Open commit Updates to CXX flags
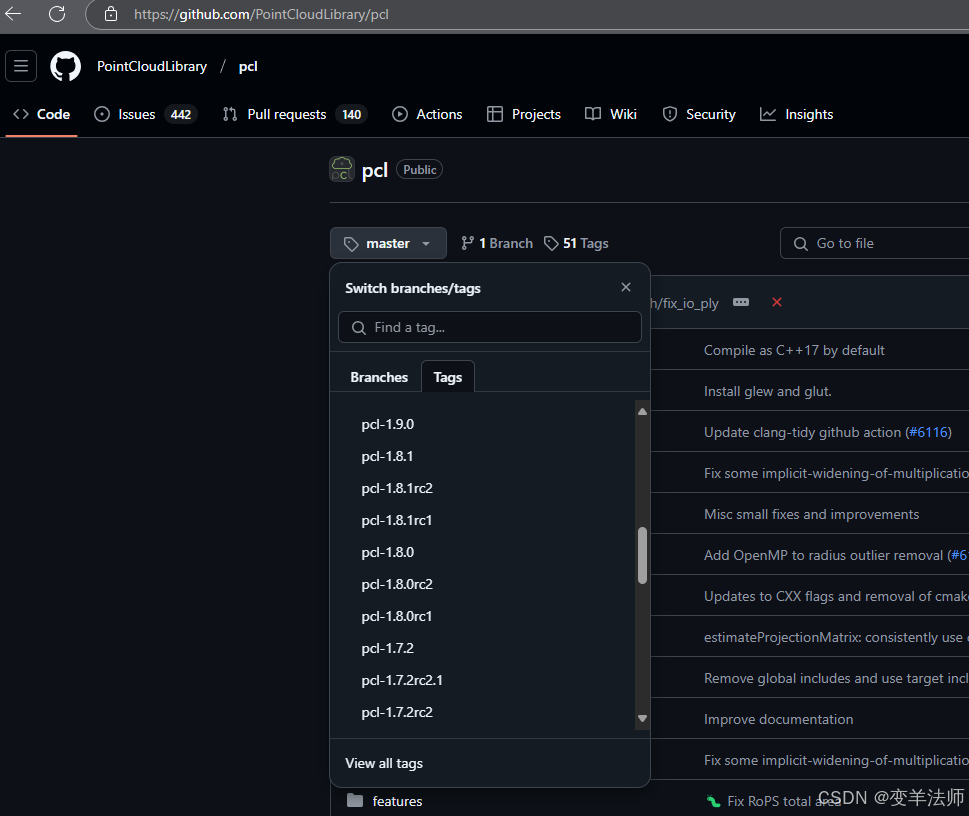This screenshot has width=969, height=816. [x=836, y=597]
